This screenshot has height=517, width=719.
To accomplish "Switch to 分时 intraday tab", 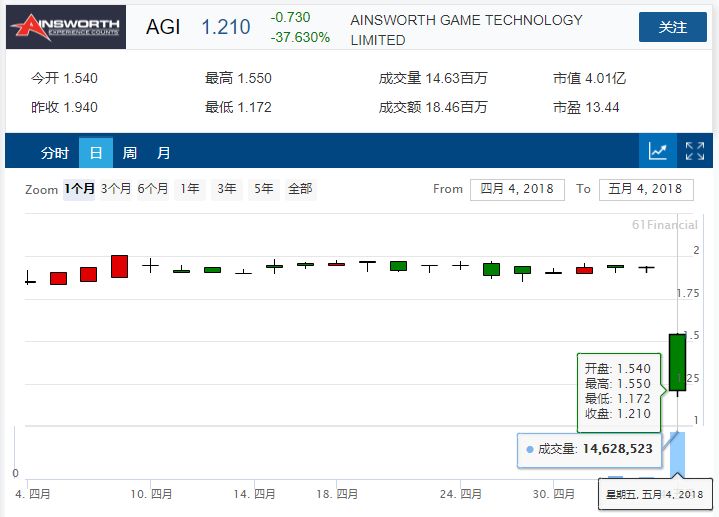I will coord(55,153).
